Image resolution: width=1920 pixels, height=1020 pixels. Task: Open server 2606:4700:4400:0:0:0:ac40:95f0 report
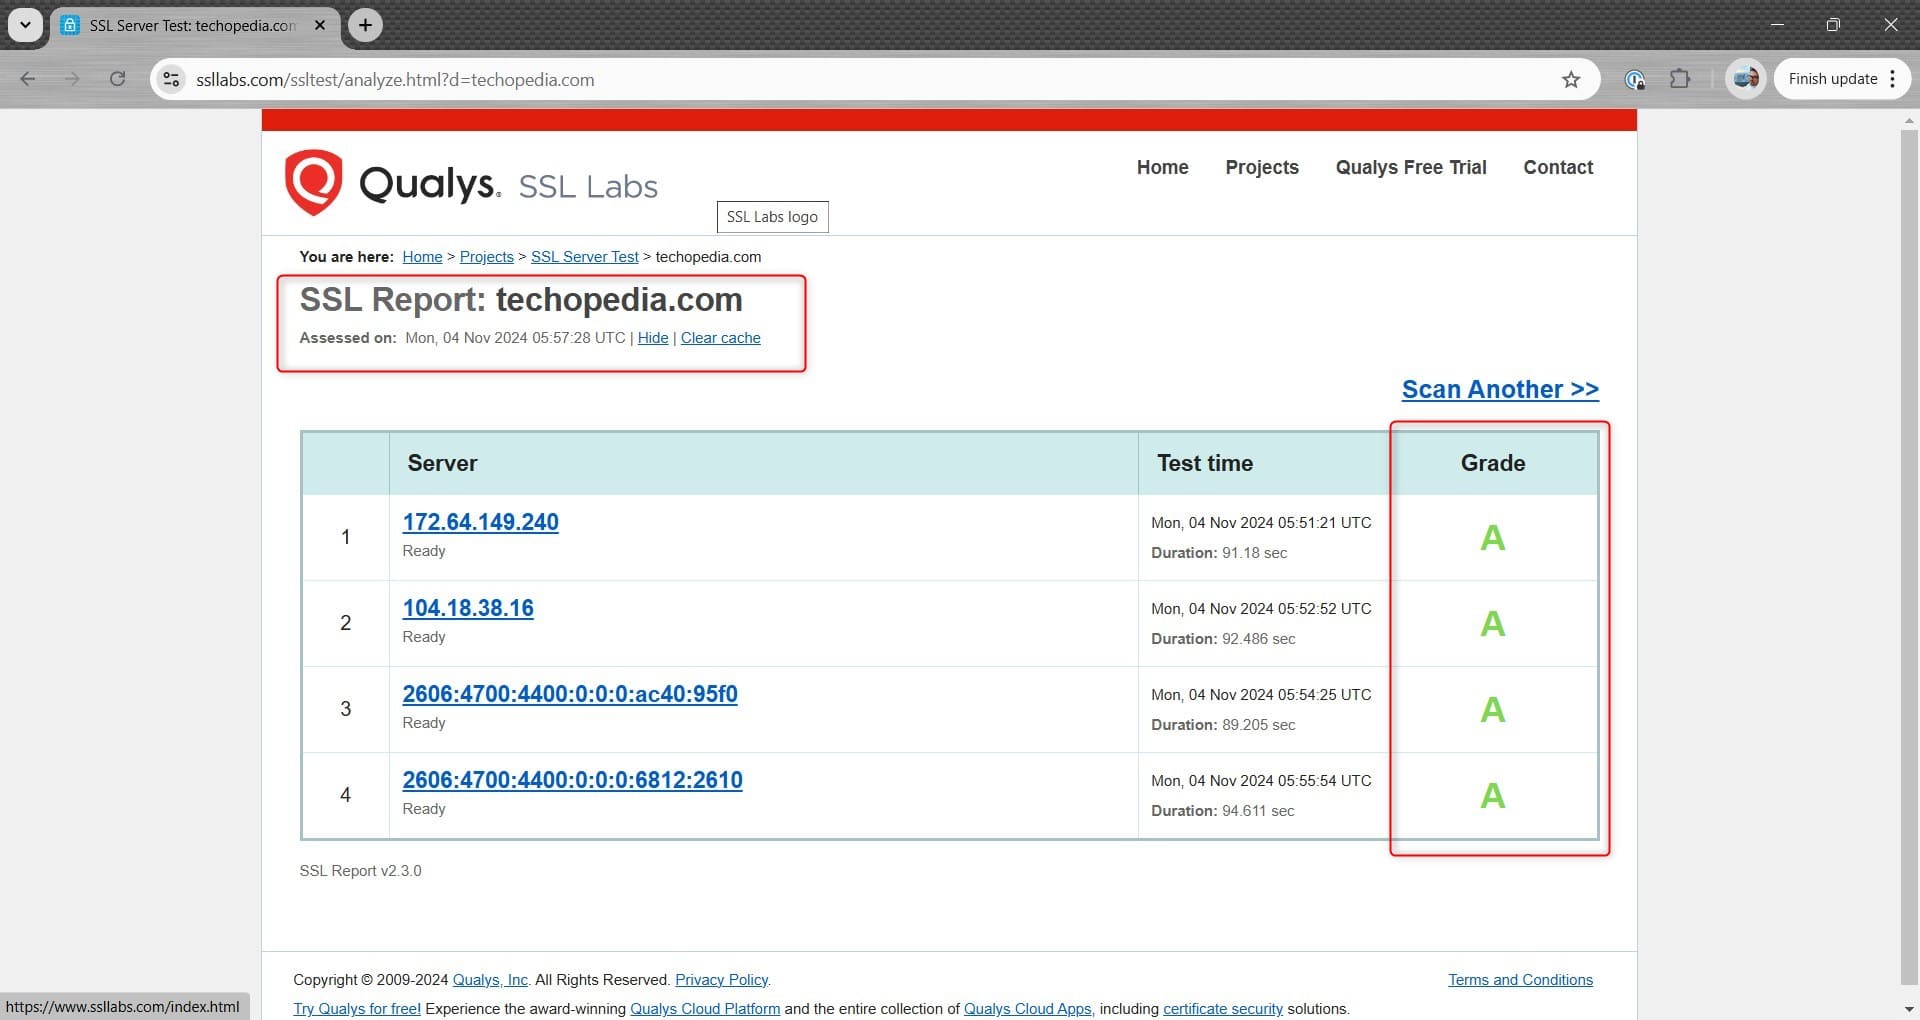pyautogui.click(x=570, y=694)
